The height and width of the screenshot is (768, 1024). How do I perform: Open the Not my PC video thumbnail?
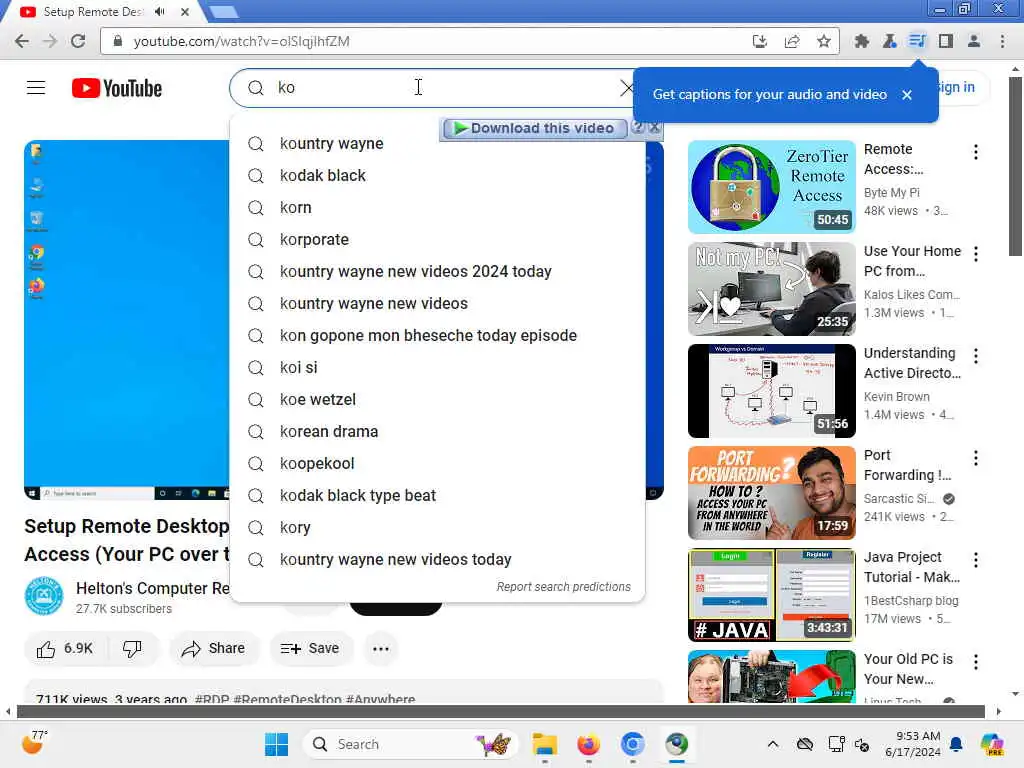pyautogui.click(x=771, y=289)
